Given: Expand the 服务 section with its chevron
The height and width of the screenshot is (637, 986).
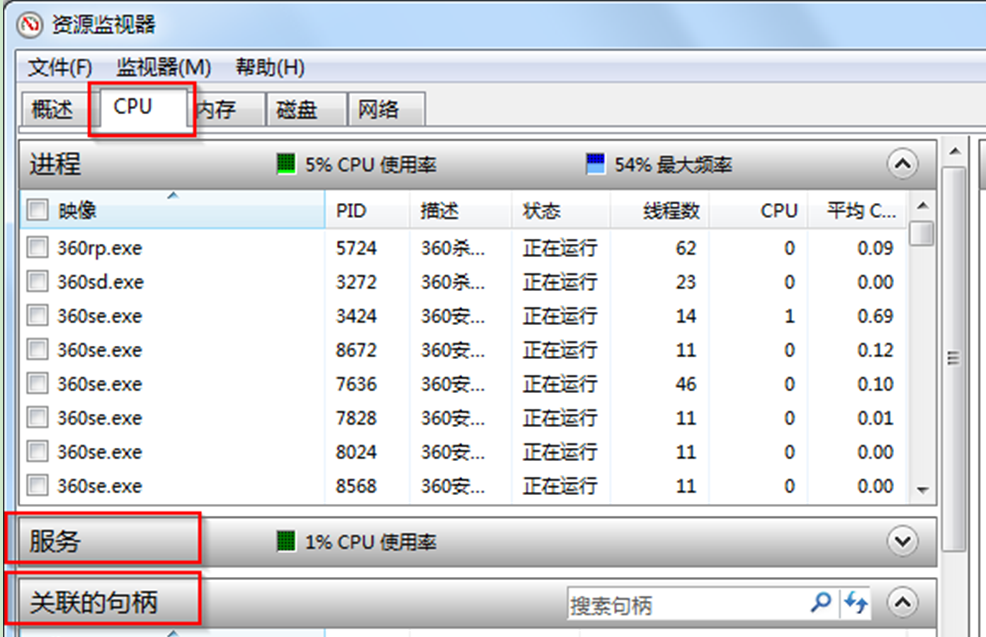Looking at the screenshot, I should 902,541.
